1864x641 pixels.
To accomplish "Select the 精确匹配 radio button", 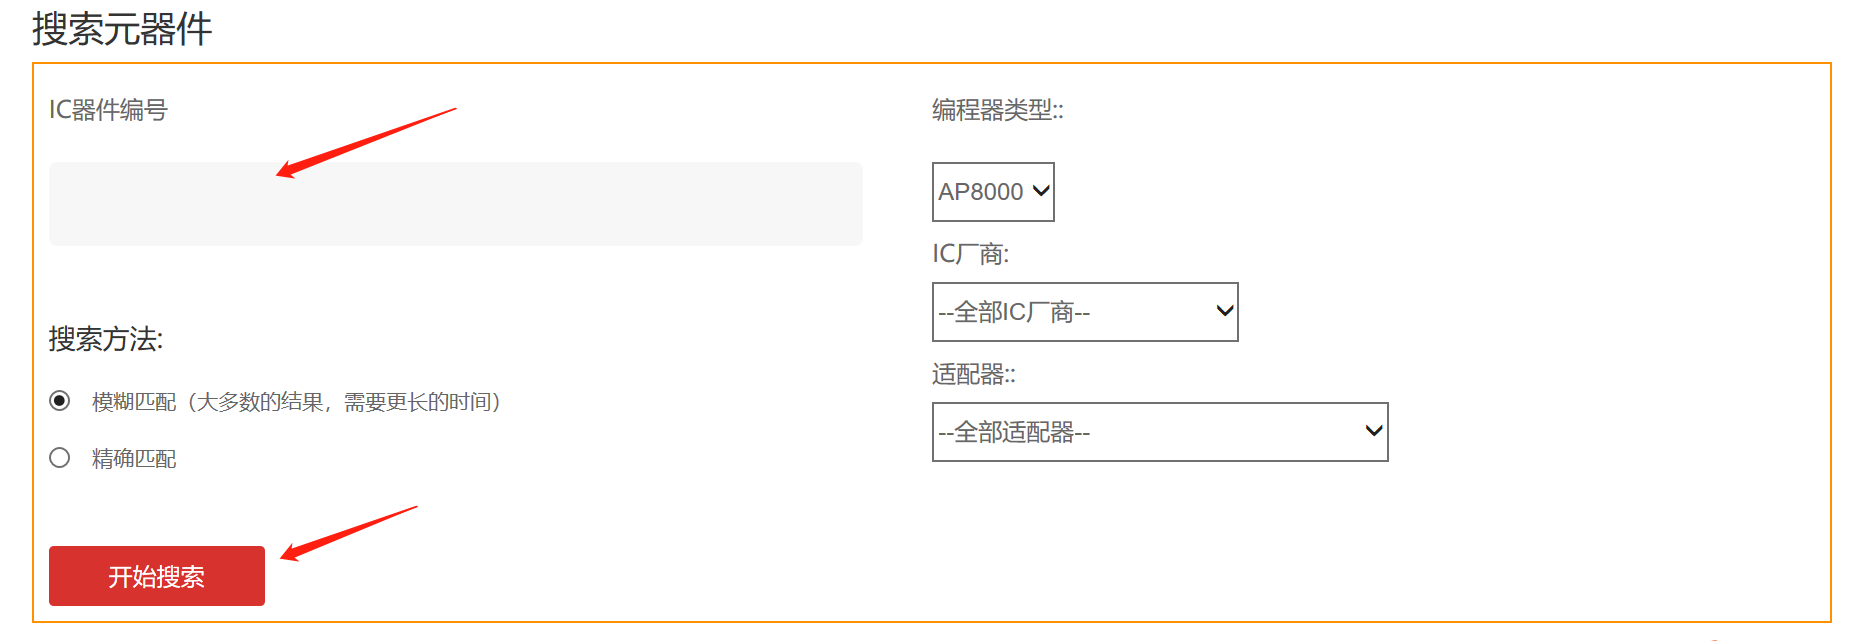I will tap(60, 458).
